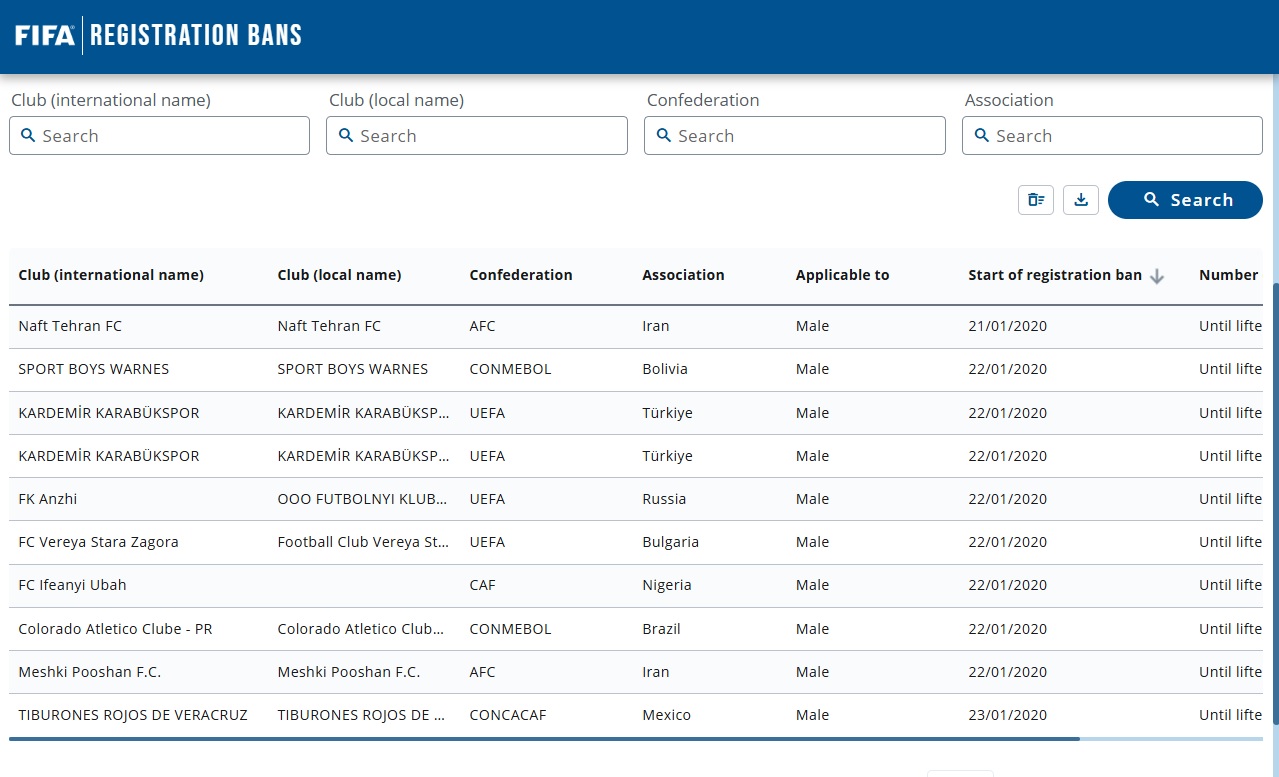Click the OOO FUTBOLNYI KLUB local name cell
The width and height of the screenshot is (1279, 777).
[x=363, y=499]
